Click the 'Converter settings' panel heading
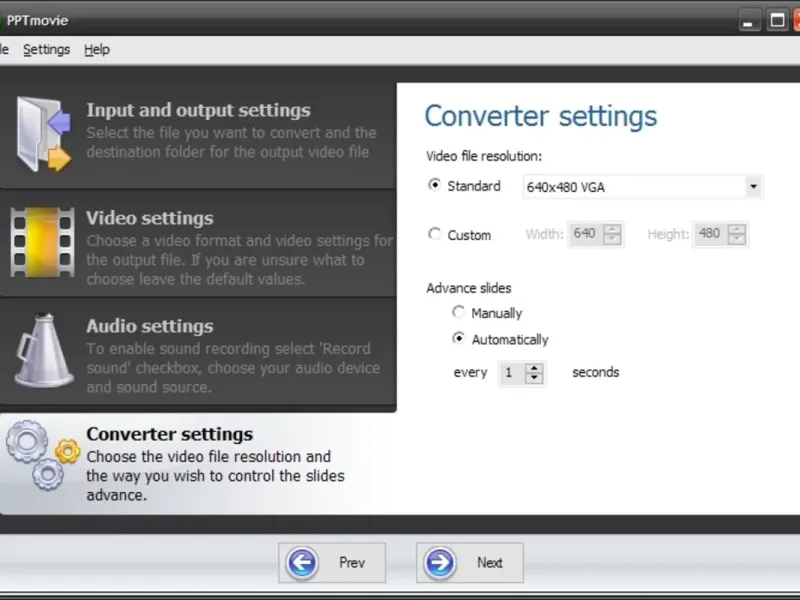800x600 pixels. tap(541, 116)
